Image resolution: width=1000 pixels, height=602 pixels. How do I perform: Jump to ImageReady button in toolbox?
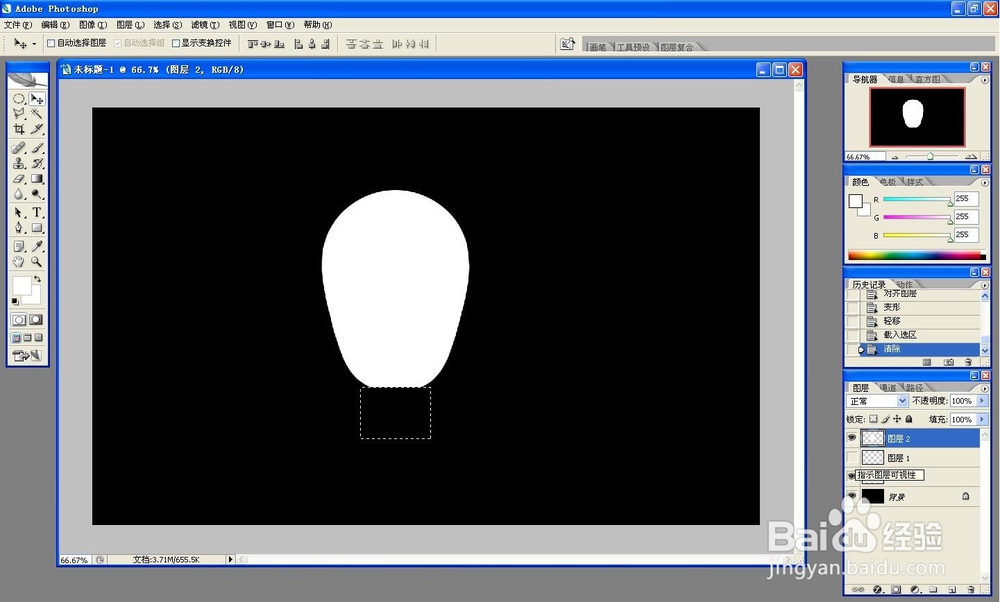coord(27,356)
